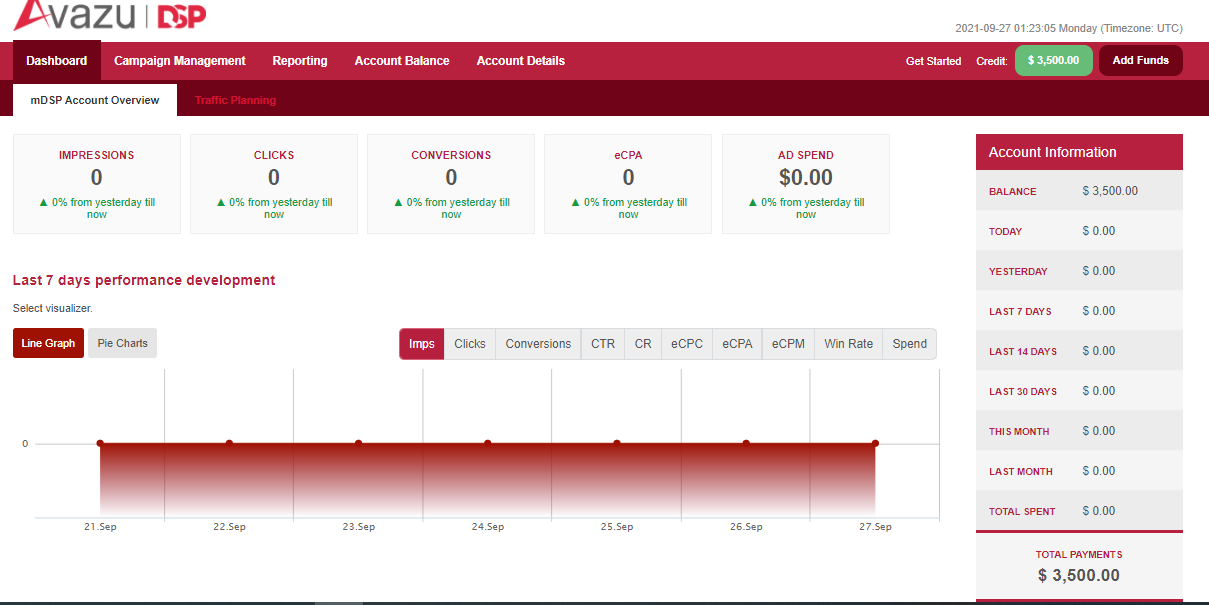Image resolution: width=1209 pixels, height=605 pixels.
Task: Select the Clicks metric button
Action: pyautogui.click(x=470, y=344)
